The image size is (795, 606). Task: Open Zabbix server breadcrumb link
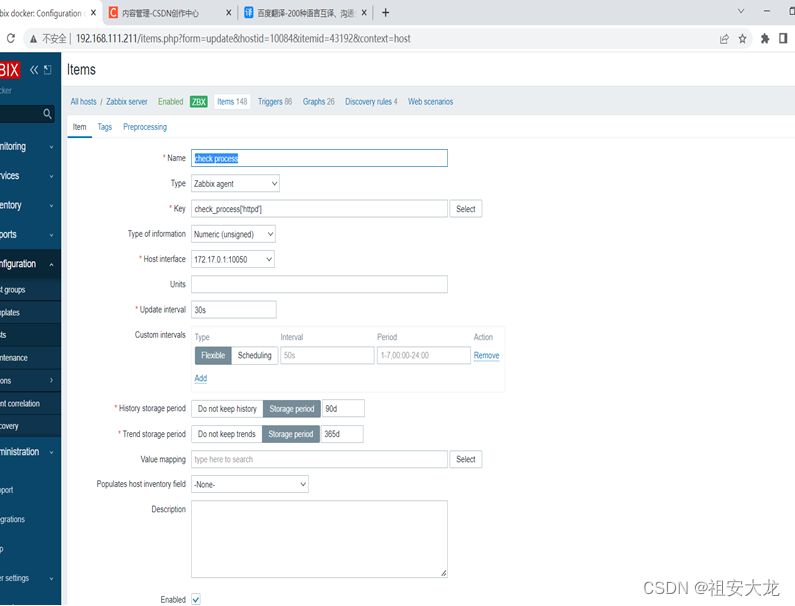pos(127,101)
